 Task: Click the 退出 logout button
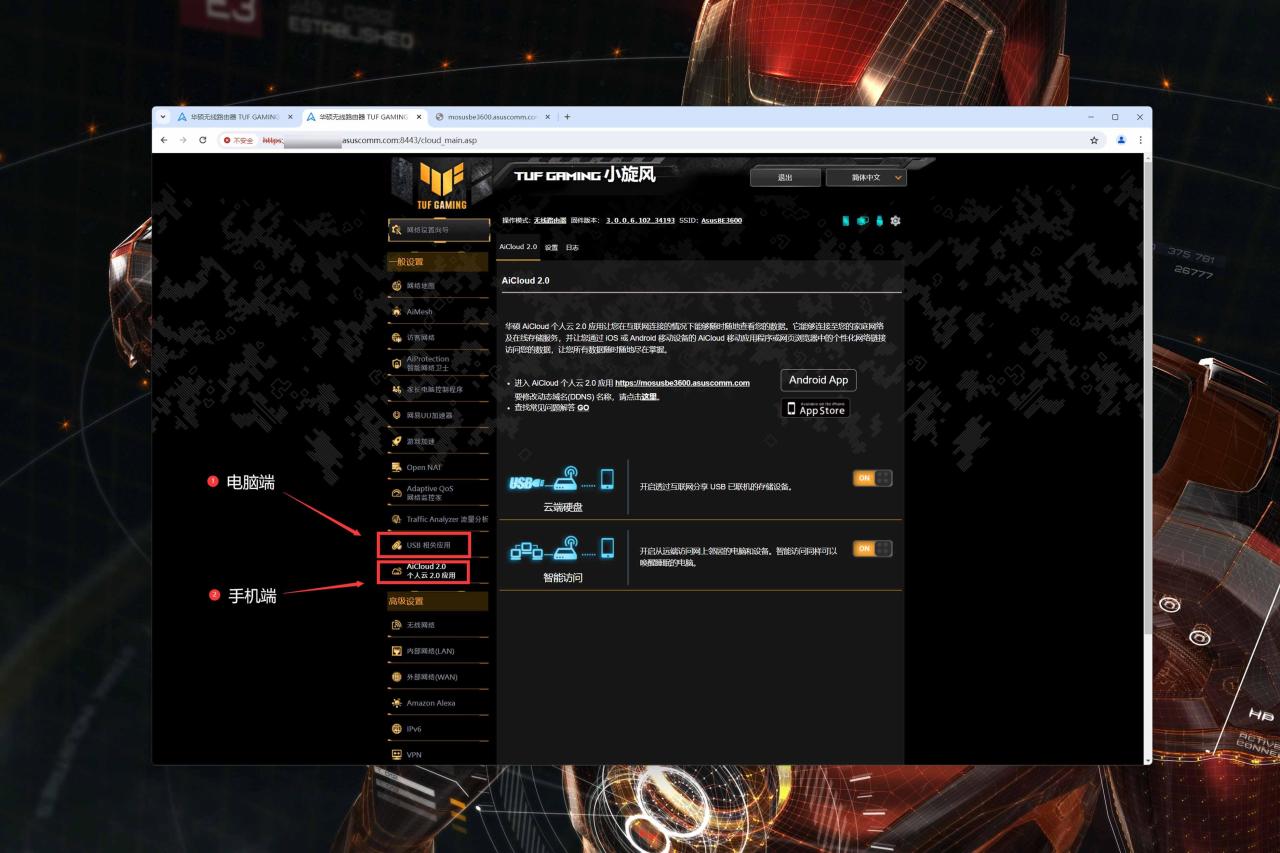[x=785, y=177]
